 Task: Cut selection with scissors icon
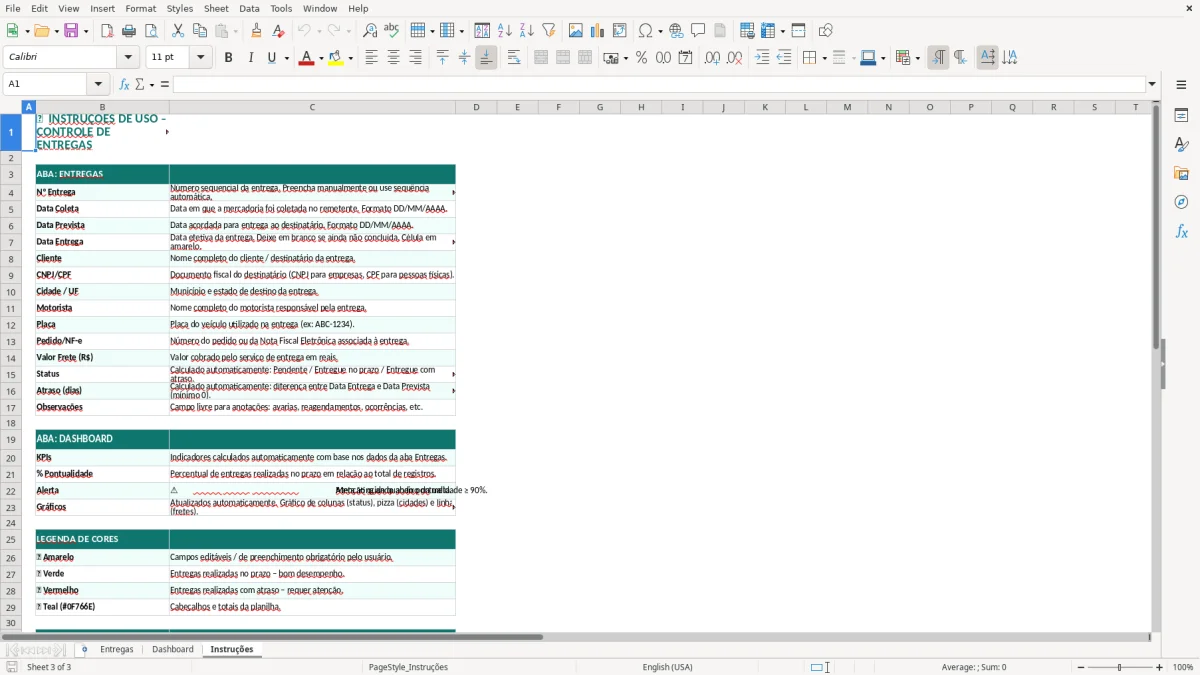click(178, 31)
